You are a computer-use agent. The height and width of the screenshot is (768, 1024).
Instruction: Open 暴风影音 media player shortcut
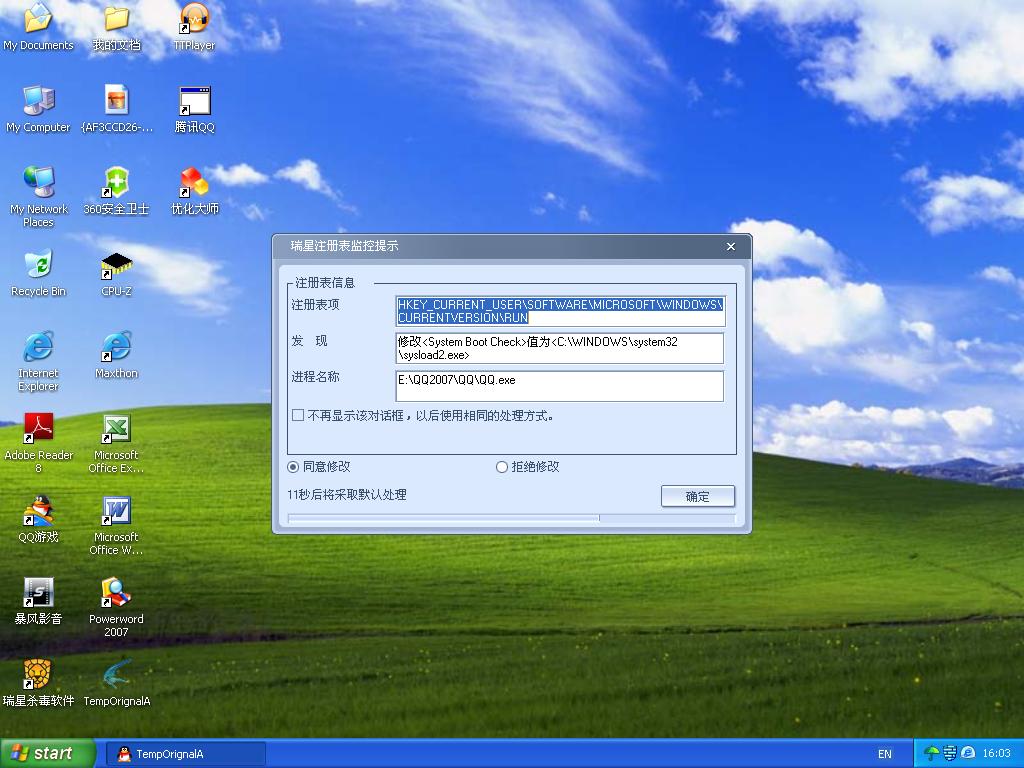38,601
